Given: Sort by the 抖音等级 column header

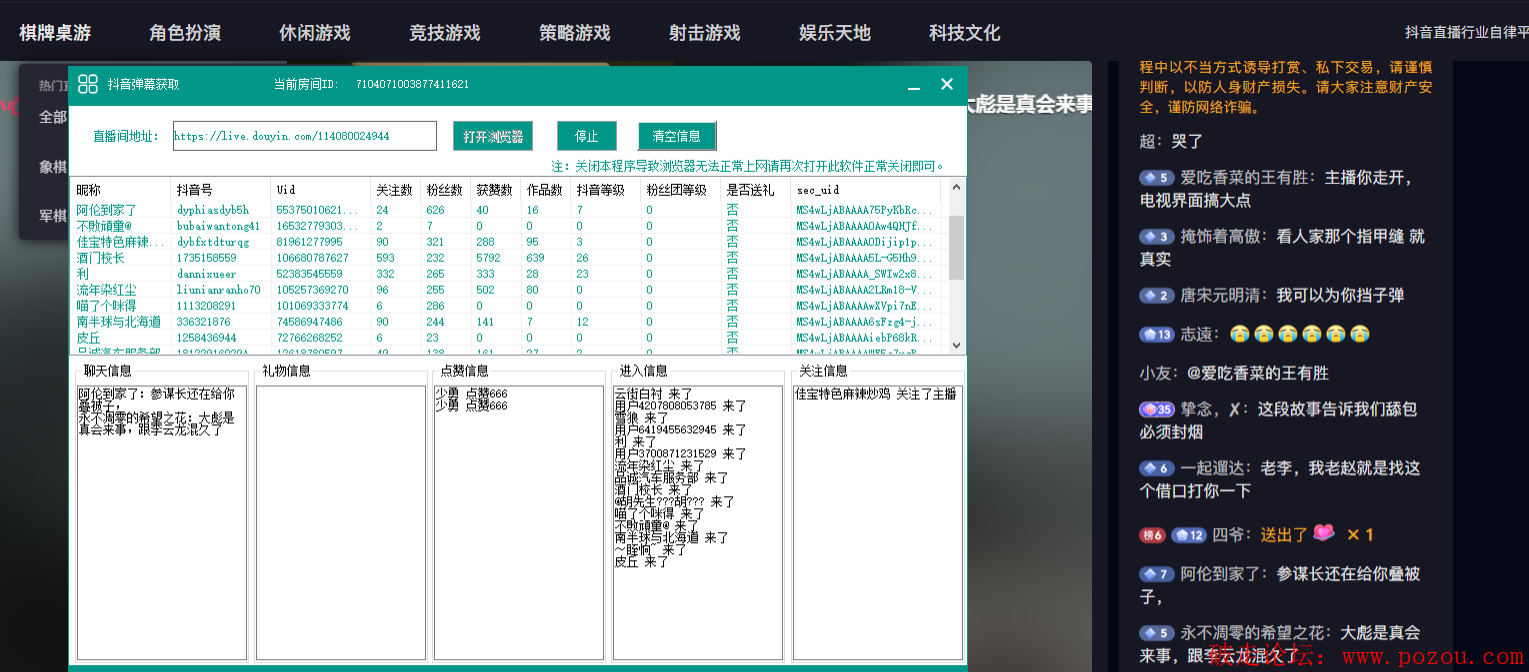Looking at the screenshot, I should click(x=605, y=190).
